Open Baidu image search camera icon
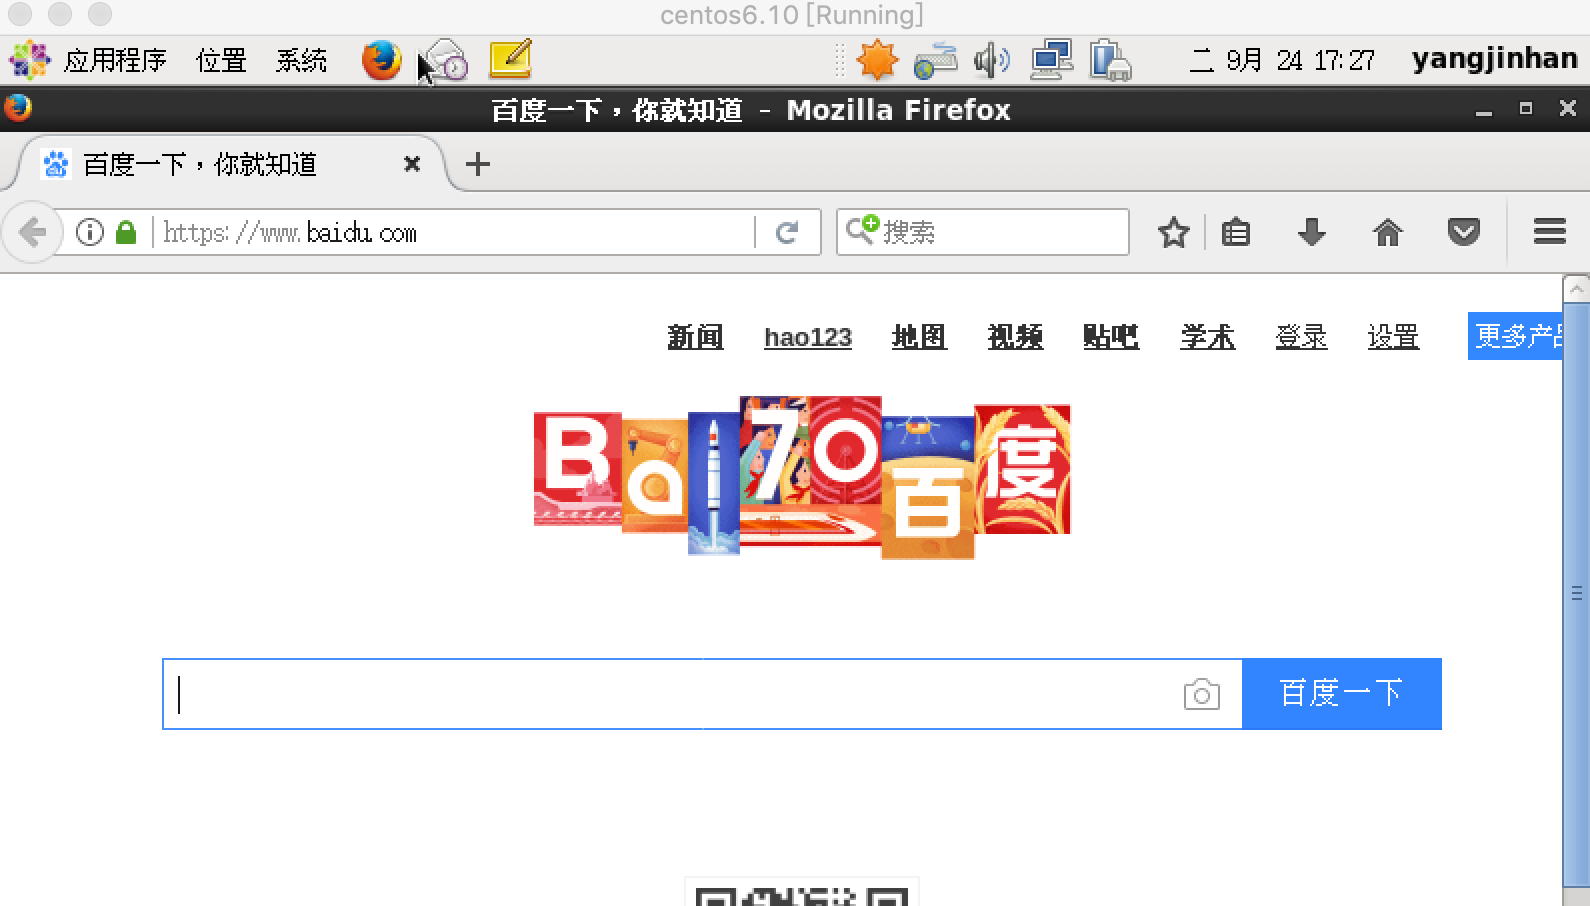 coord(1201,694)
